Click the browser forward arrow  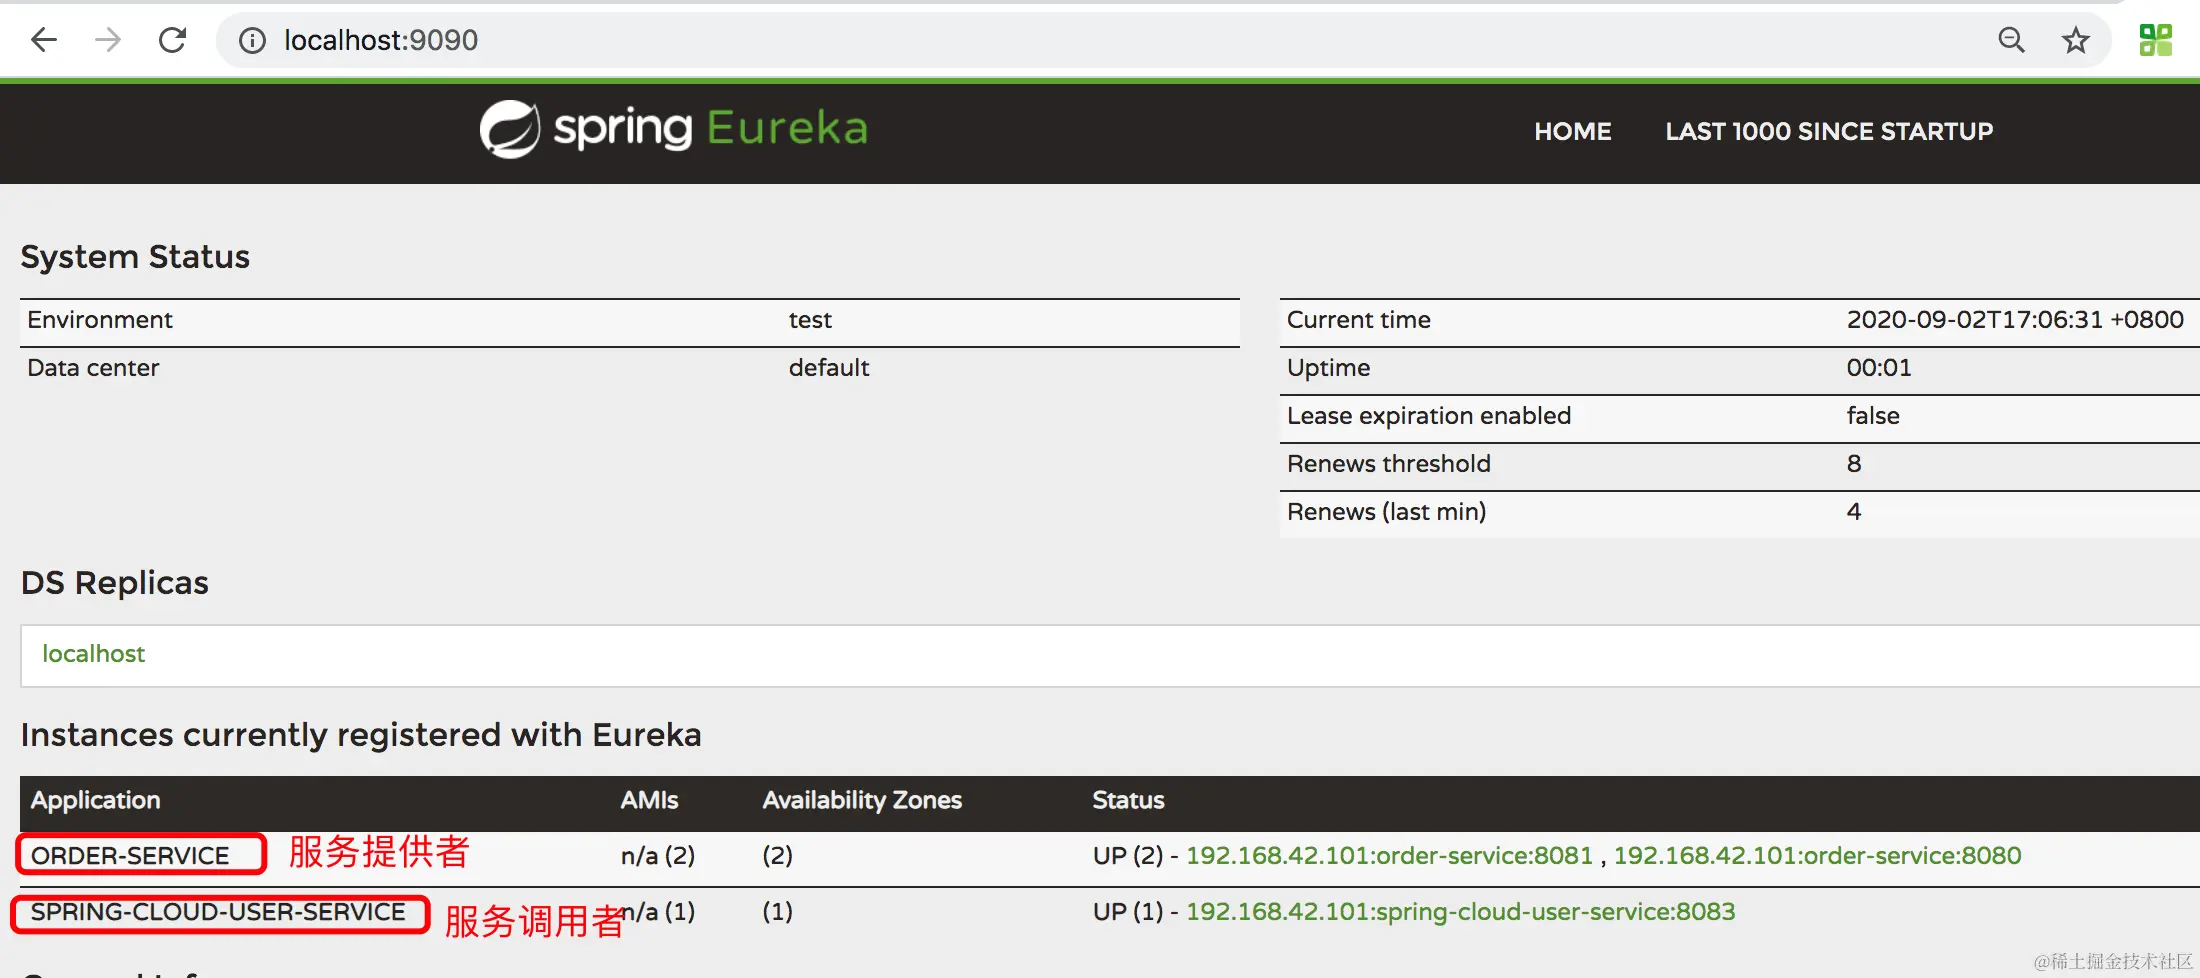(x=108, y=40)
